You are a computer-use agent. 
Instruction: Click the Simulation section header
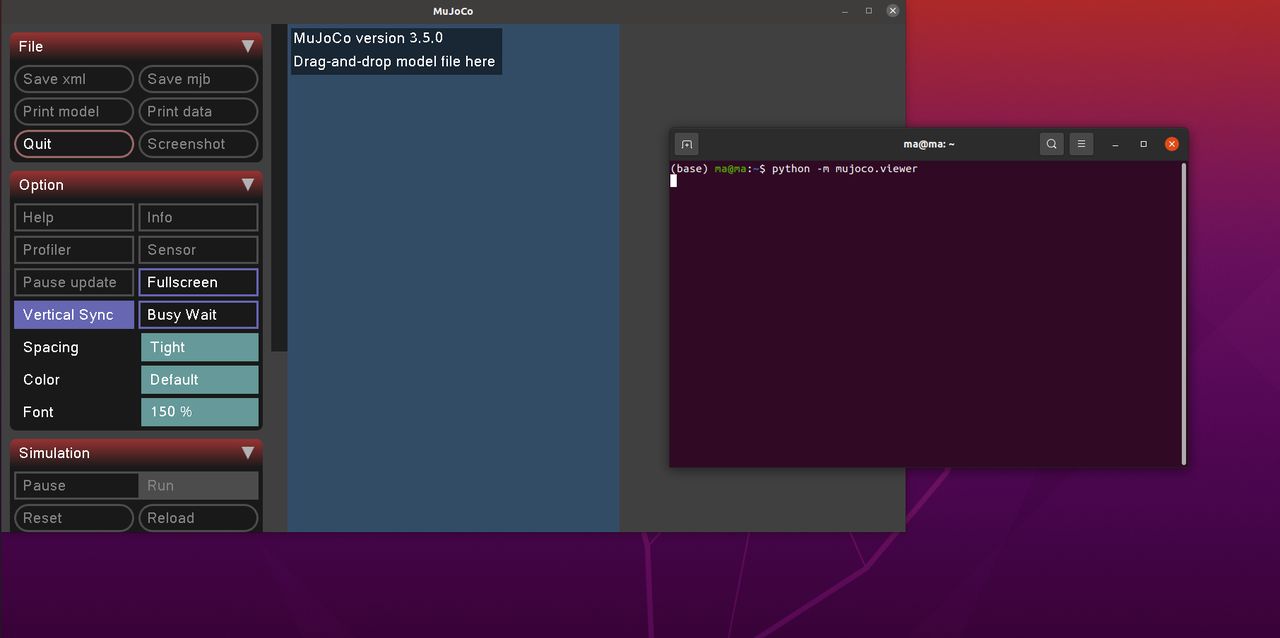pyautogui.click(x=136, y=453)
